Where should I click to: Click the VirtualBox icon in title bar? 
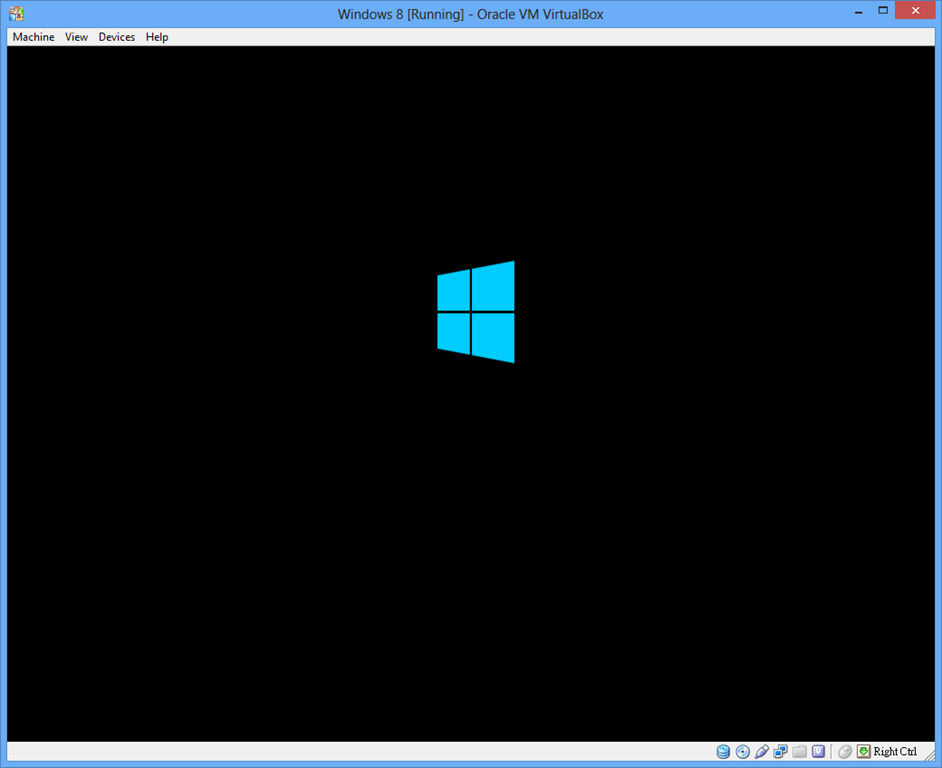click(16, 13)
